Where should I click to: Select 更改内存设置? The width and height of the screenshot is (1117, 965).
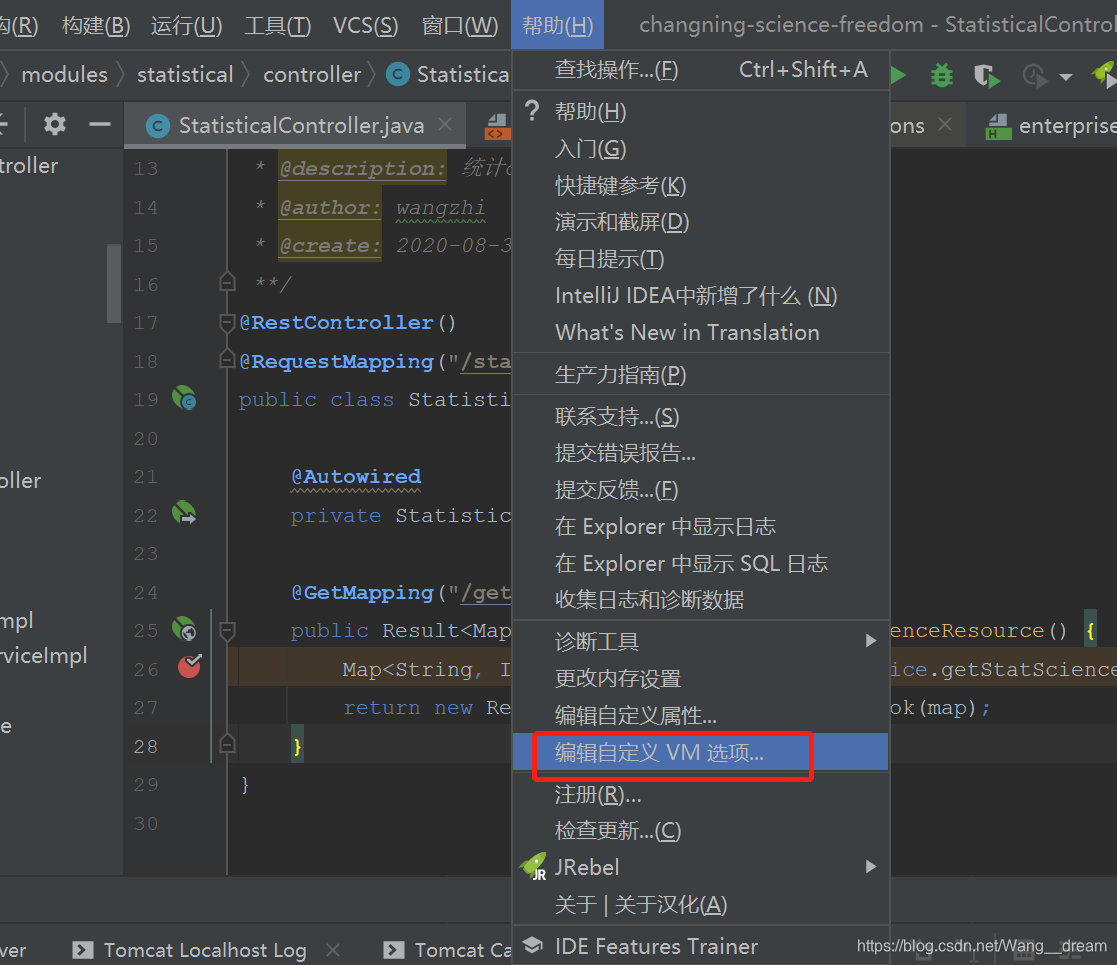pyautogui.click(x=701, y=679)
